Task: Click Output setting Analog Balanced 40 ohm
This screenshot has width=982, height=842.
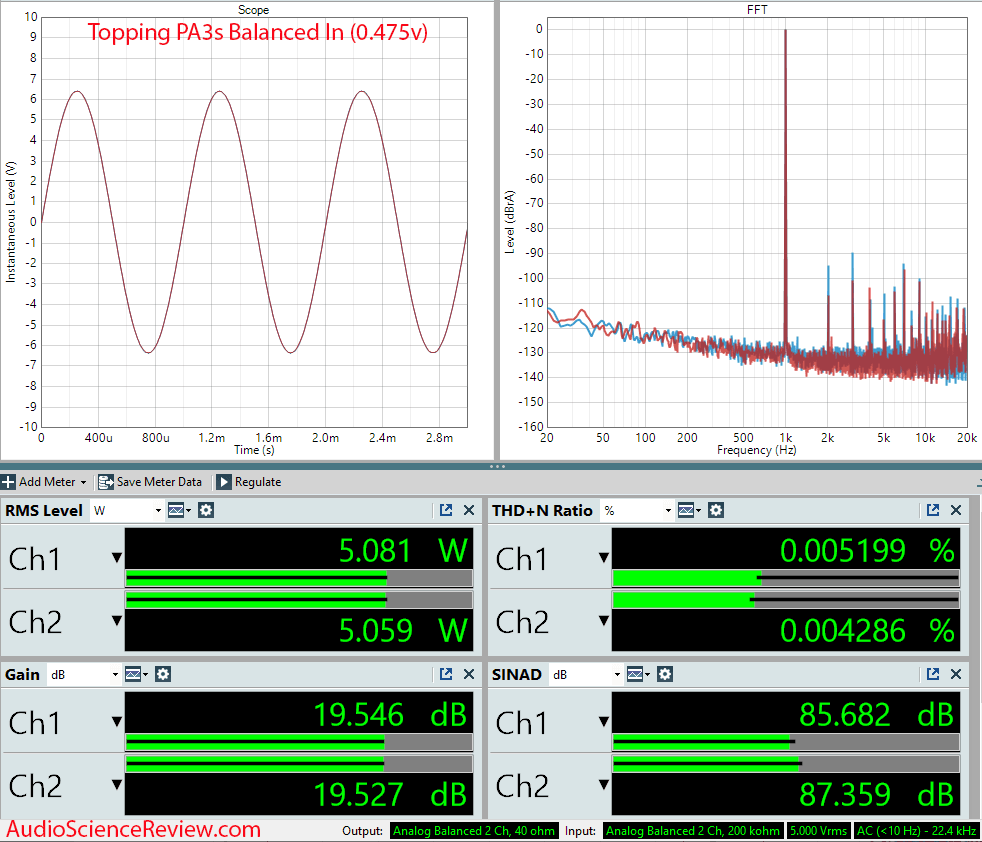Action: tap(474, 831)
